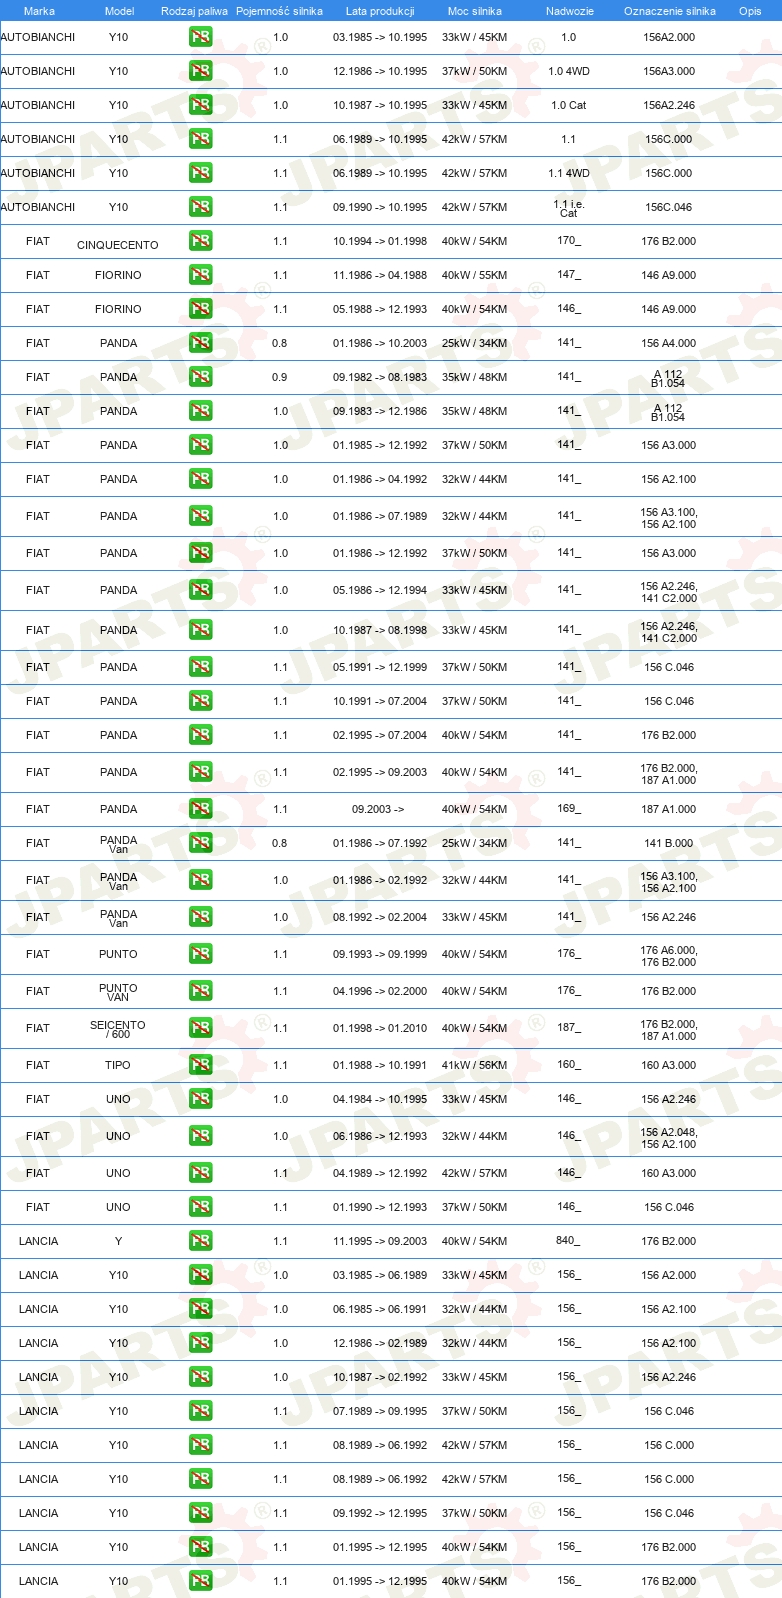The image size is (782, 1598).
Task: Click the '01.1998 -> 01.2010' years cell
Action: (380, 1028)
